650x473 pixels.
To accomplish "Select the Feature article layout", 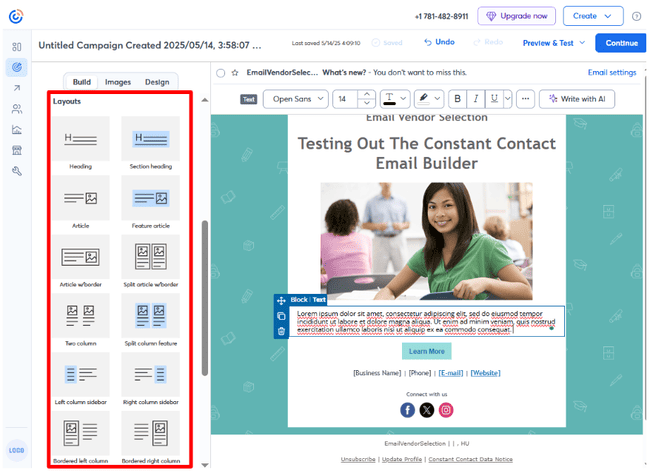I will tap(150, 203).
